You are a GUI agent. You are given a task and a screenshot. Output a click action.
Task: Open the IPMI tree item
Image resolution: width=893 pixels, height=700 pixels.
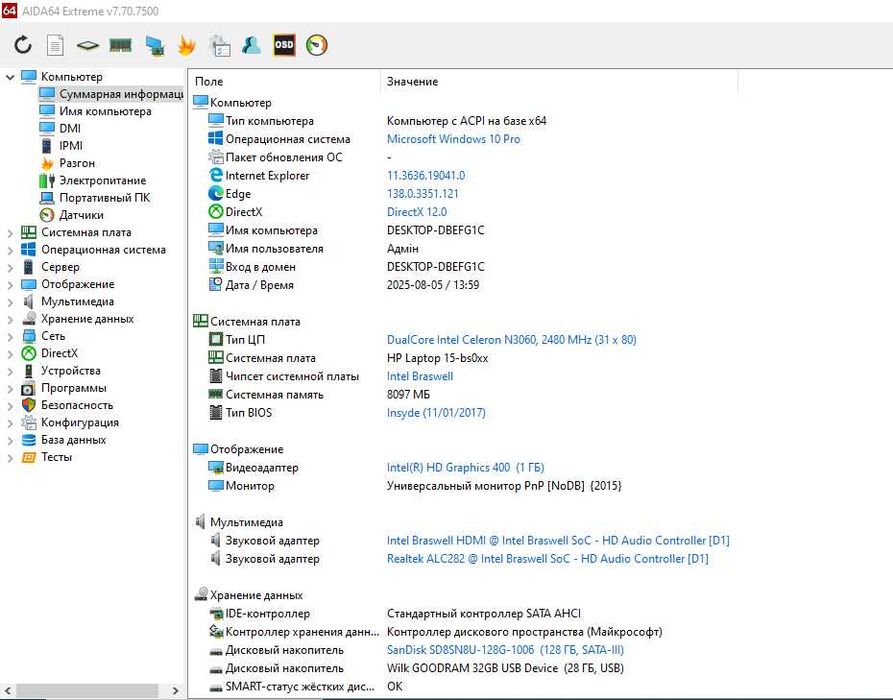(x=62, y=146)
